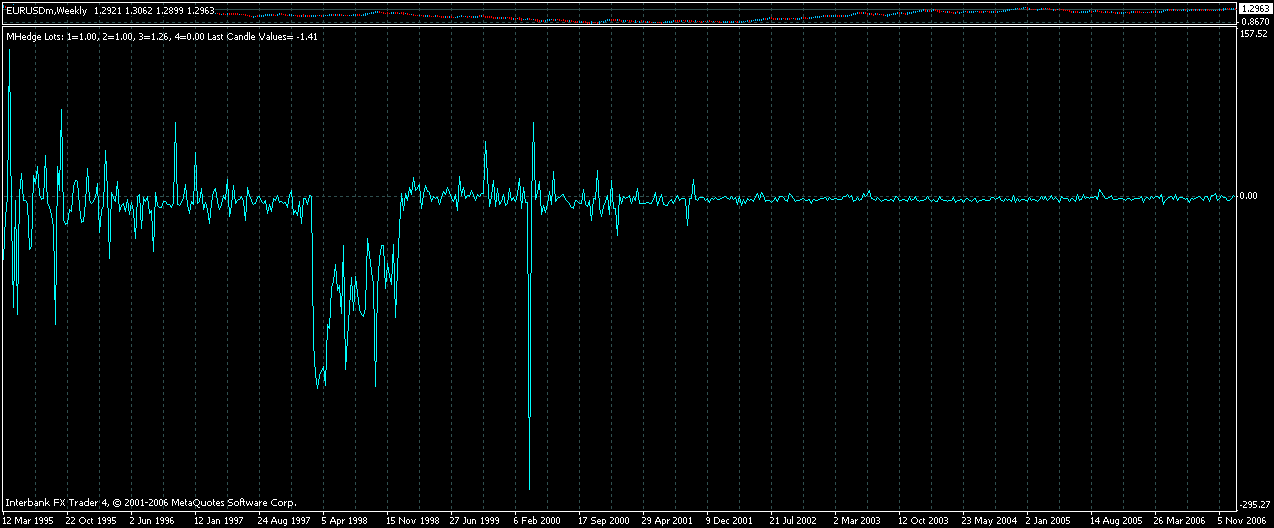Click the 21 Jul 2002 date label

pyautogui.click(x=793, y=520)
